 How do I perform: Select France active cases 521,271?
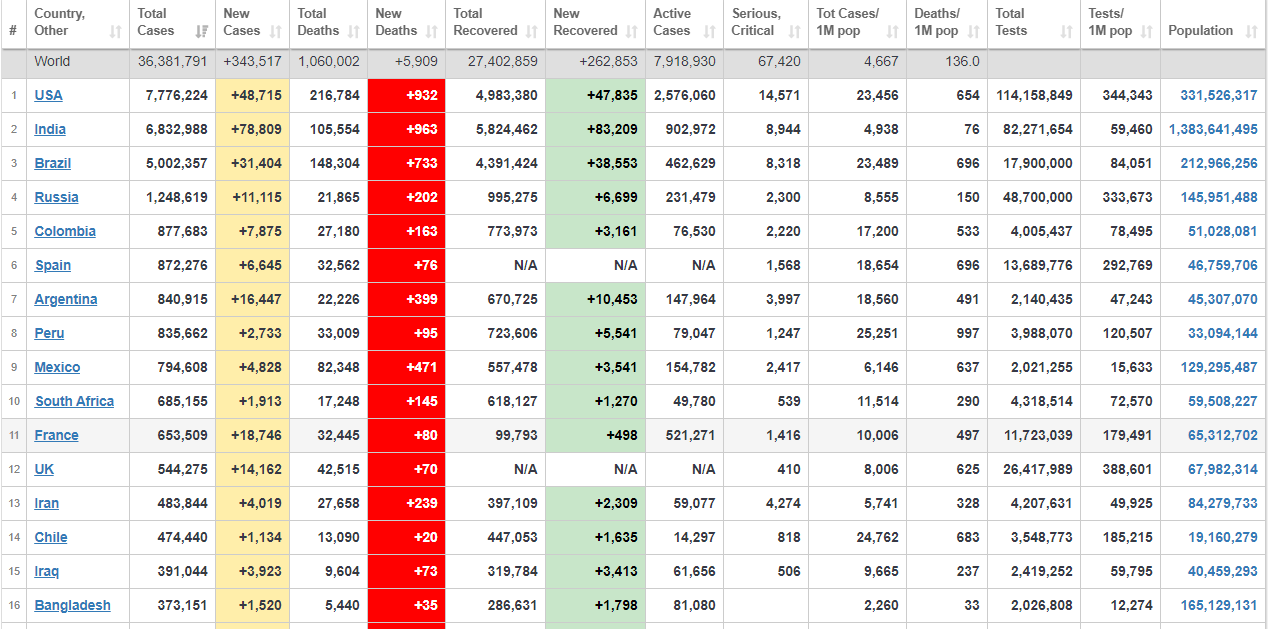(684, 435)
